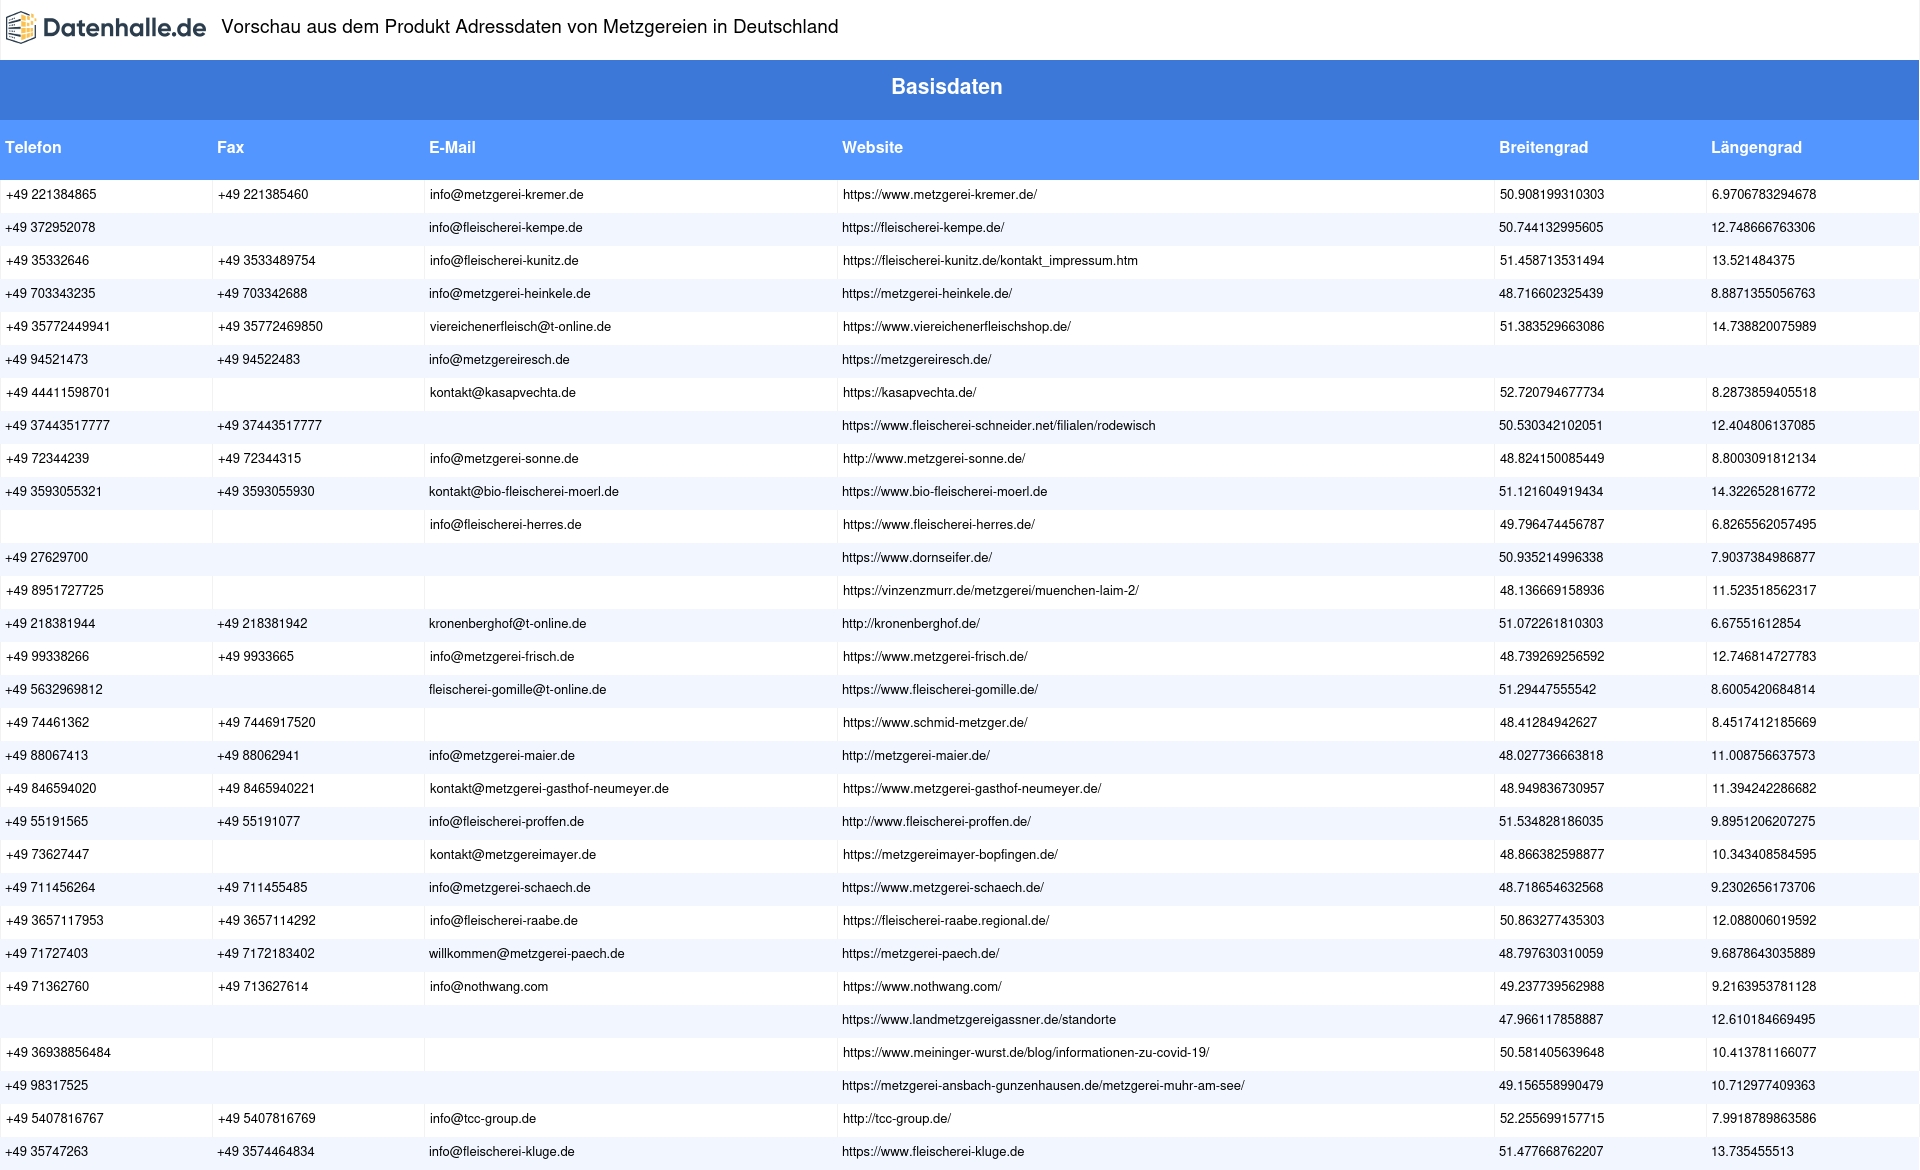Image resolution: width=1920 pixels, height=1170 pixels.
Task: Select latitude value 47.966117858887
Action: point(1551,1020)
